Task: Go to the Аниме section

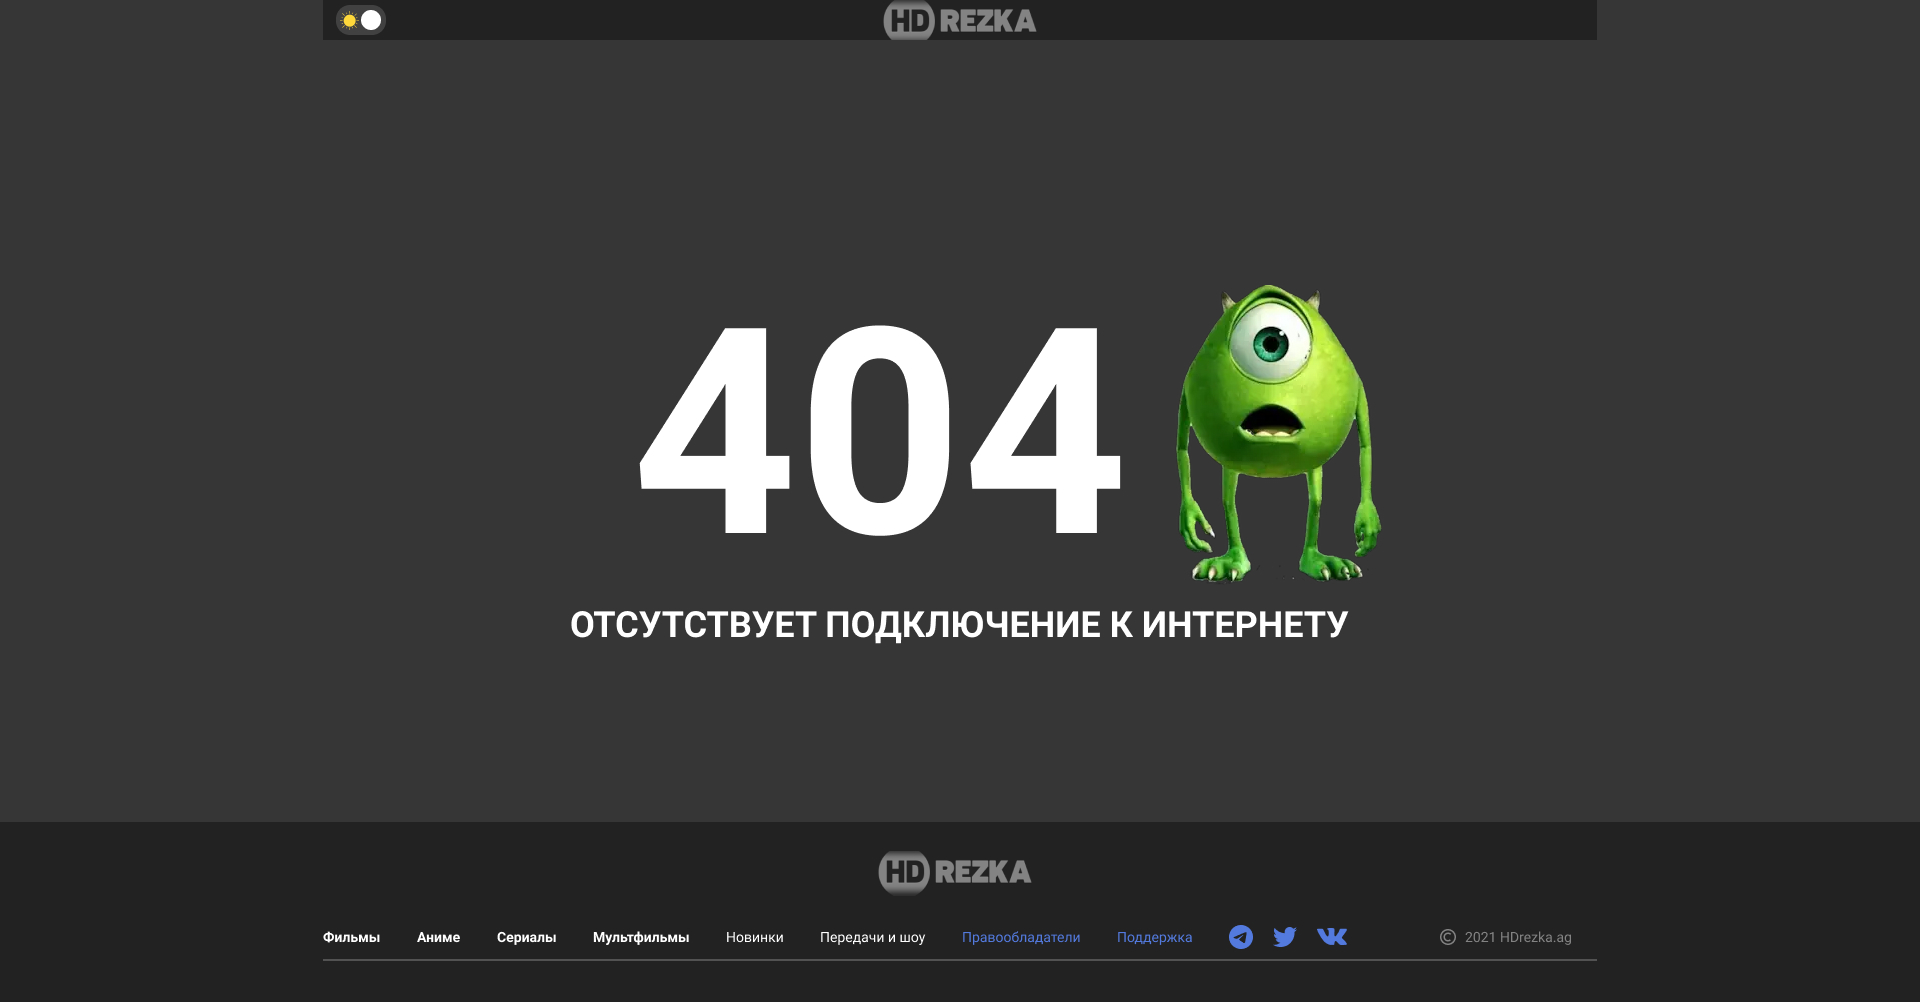Action: [438, 937]
